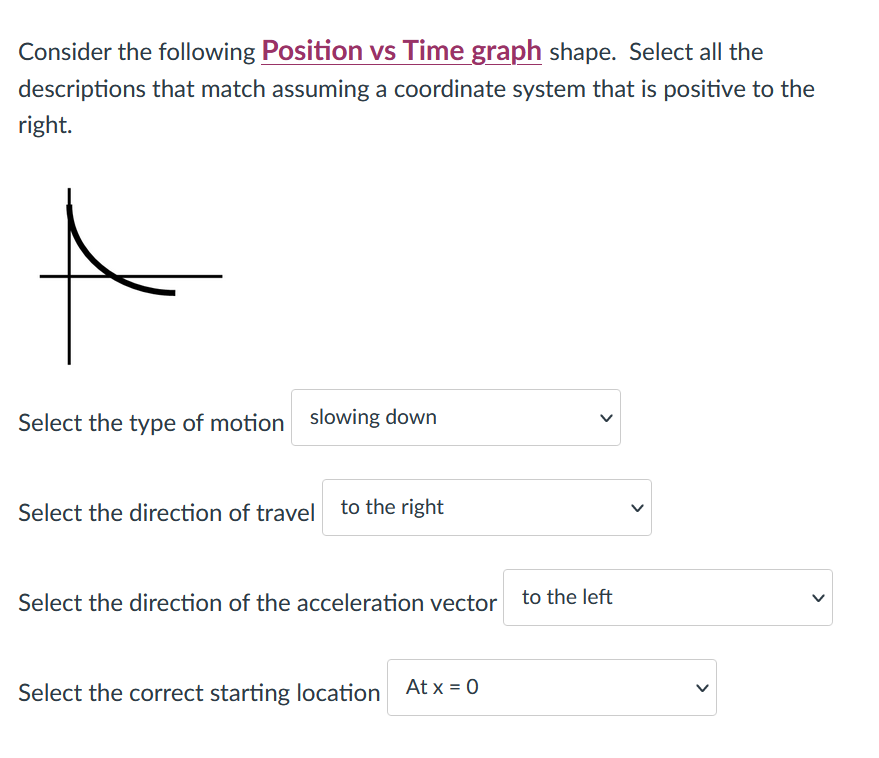879x758 pixels.
Task: Open the type of motion dropdown
Action: point(456,418)
